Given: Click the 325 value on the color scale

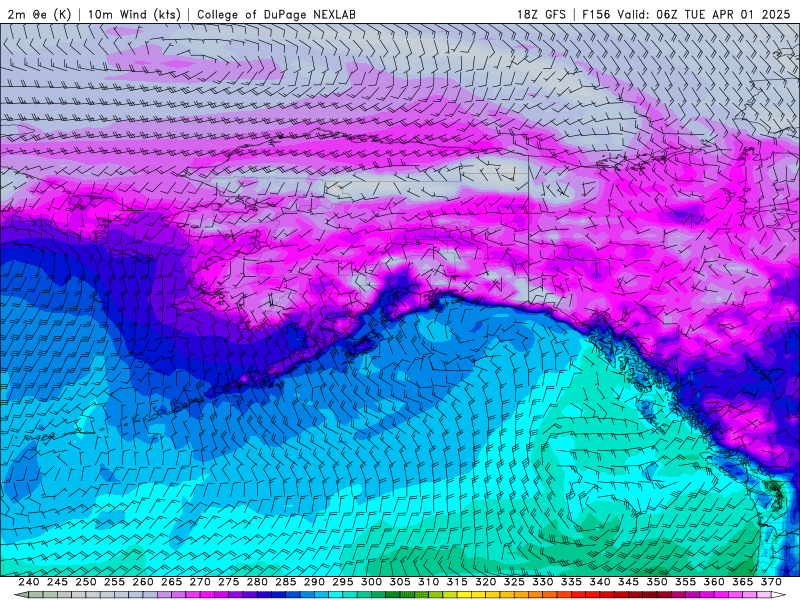Looking at the screenshot, I should point(514,582).
